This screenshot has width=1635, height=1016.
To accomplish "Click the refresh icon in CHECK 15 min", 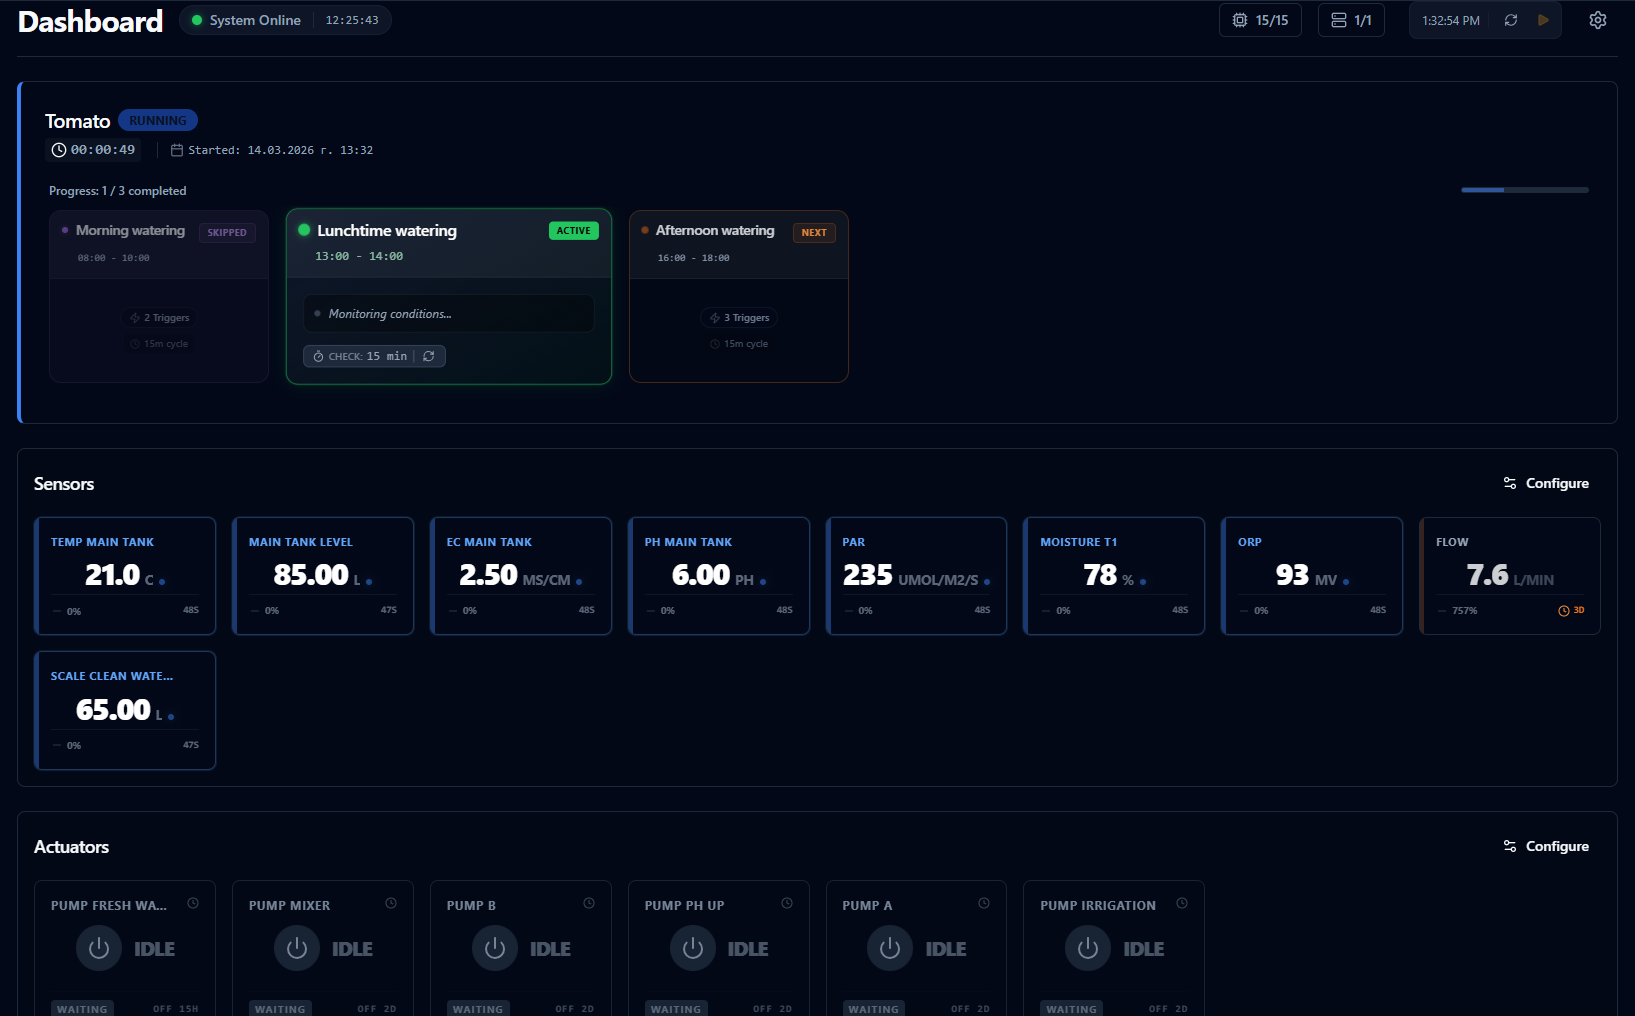I will [x=429, y=356].
